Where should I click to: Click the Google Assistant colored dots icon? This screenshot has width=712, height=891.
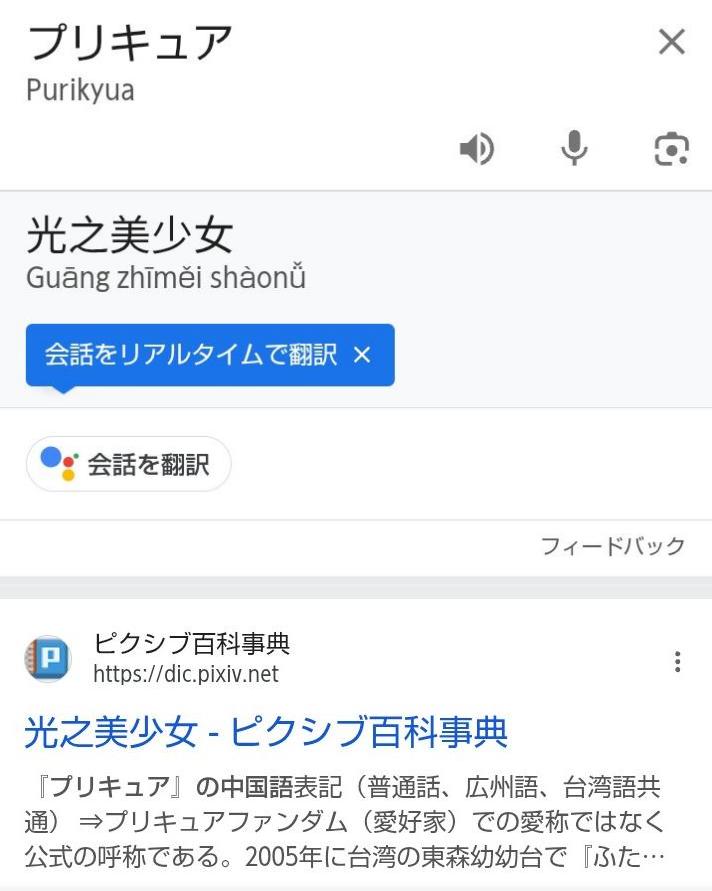pyautogui.click(x=58, y=464)
